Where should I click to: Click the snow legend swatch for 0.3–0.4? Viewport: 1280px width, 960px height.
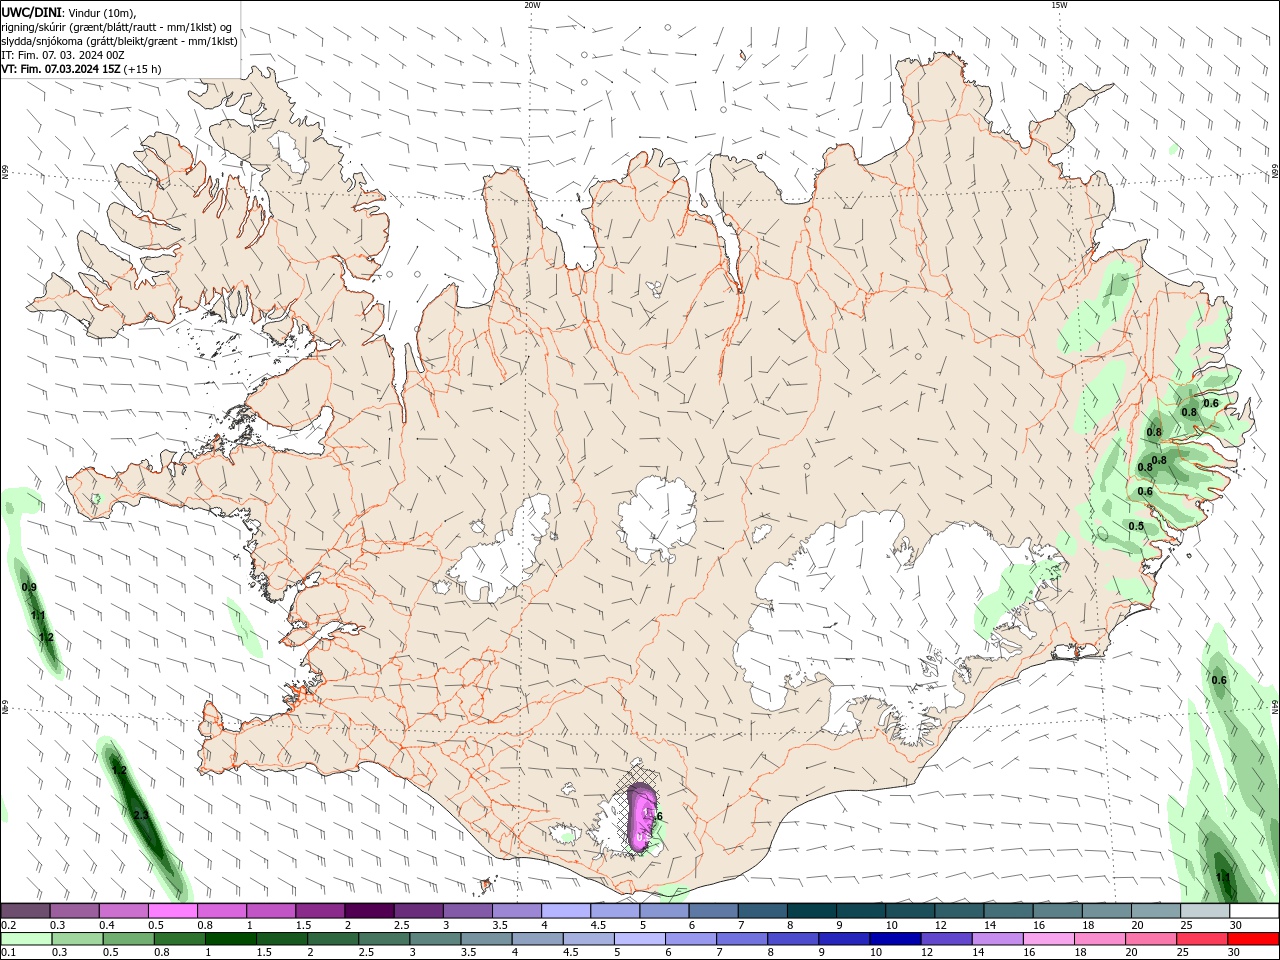pyautogui.click(x=74, y=910)
